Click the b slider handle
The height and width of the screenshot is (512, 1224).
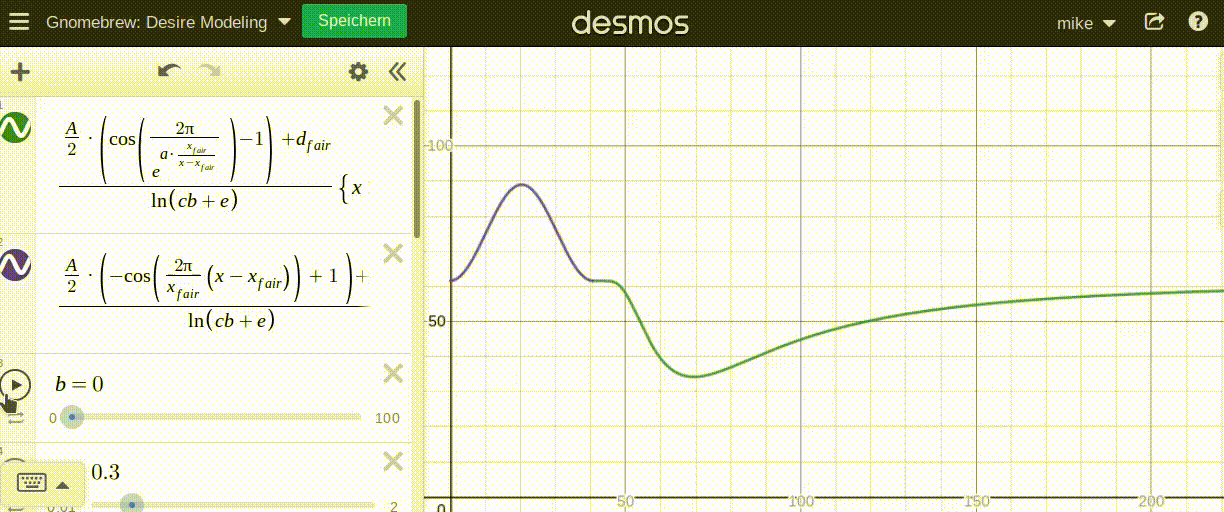point(72,417)
